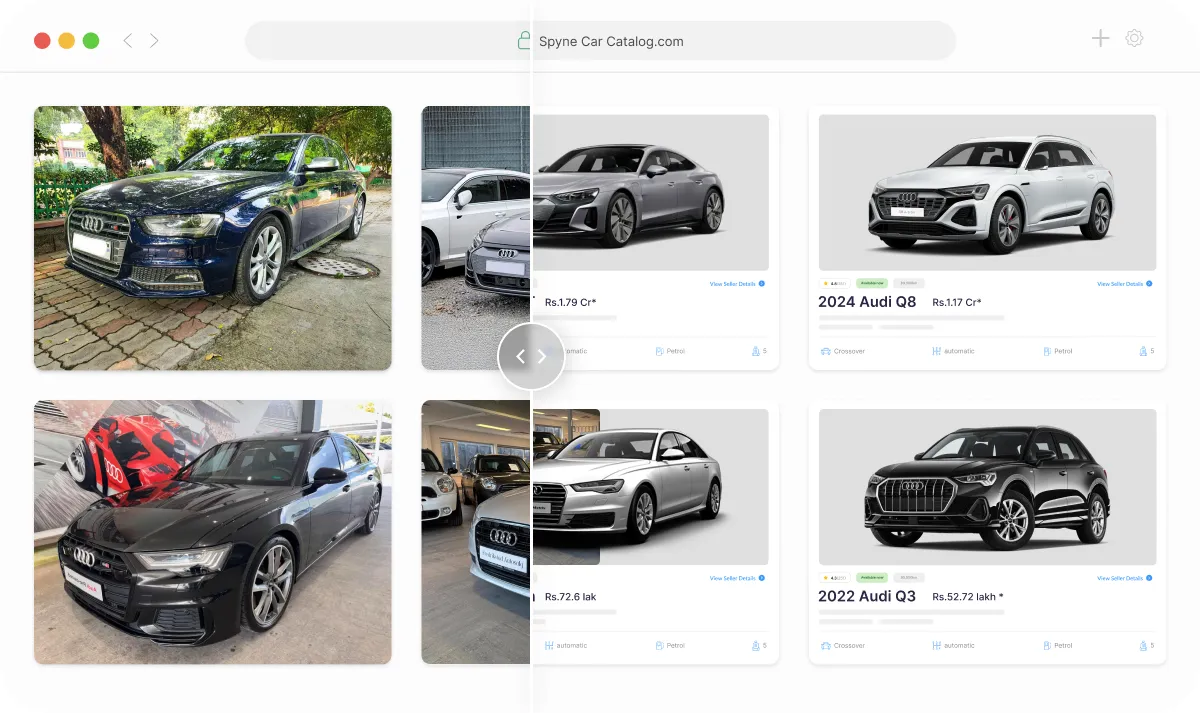Click the star rating badge on Audi Q3

[x=835, y=578]
